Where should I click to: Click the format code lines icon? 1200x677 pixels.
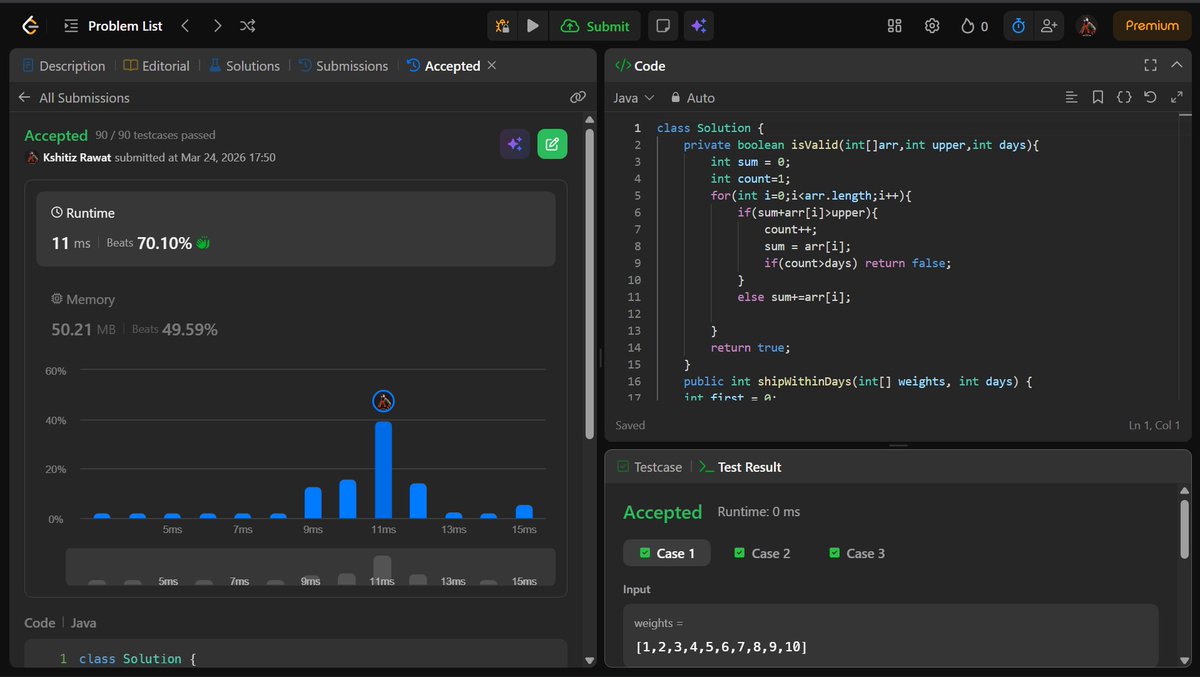pos(1072,97)
